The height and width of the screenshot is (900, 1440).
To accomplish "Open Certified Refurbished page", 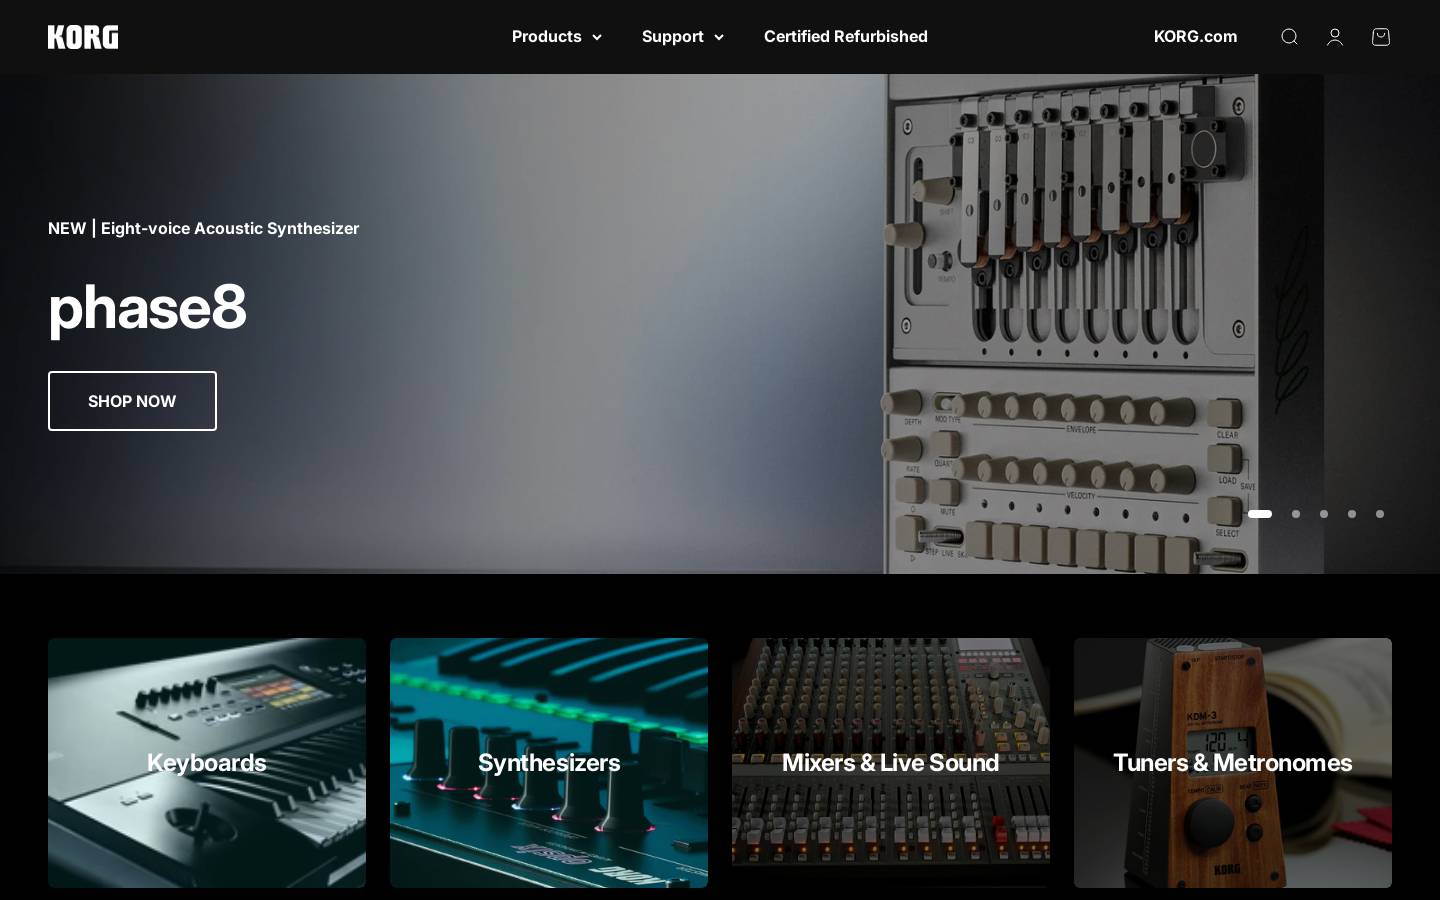I will 846,37.
